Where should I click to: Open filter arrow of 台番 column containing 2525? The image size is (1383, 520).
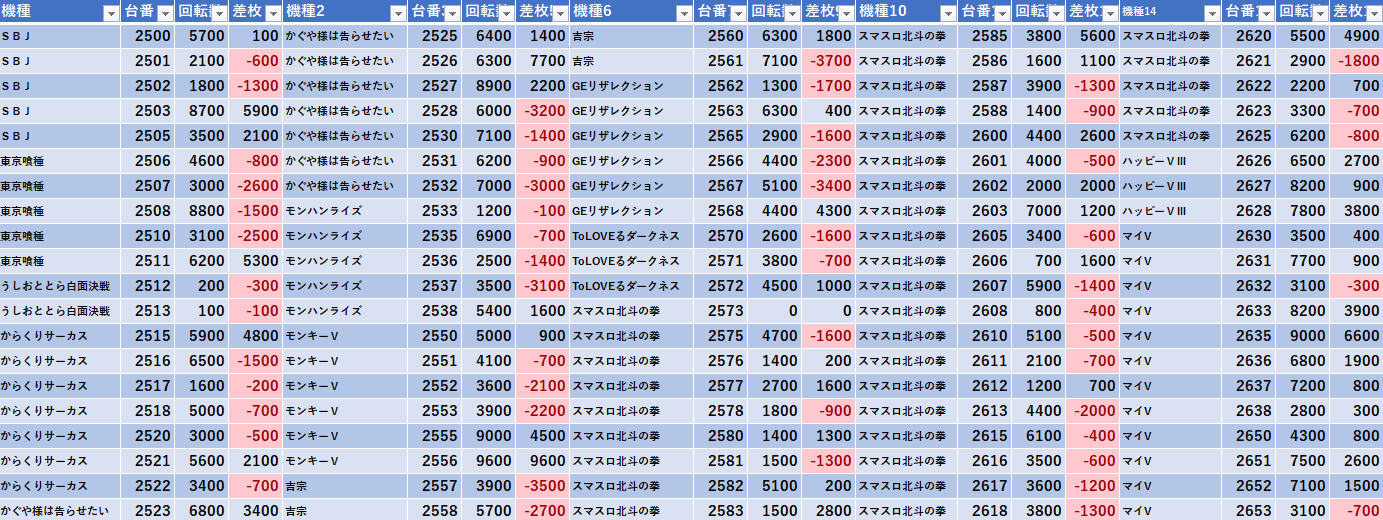[x=452, y=13]
